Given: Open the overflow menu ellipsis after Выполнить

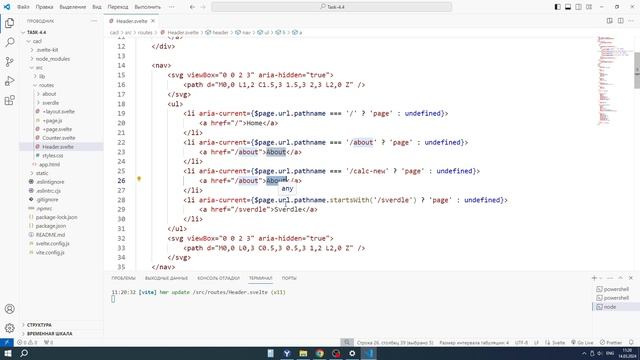Looking at the screenshot, I should click(171, 7).
